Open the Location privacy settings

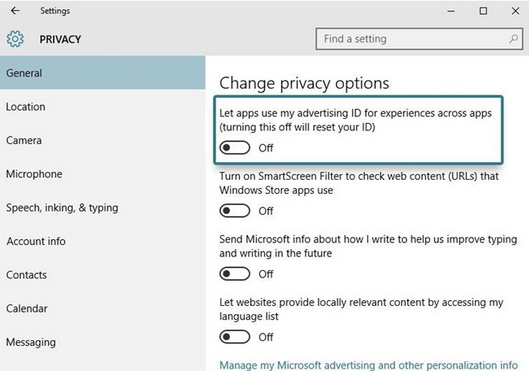click(103, 107)
